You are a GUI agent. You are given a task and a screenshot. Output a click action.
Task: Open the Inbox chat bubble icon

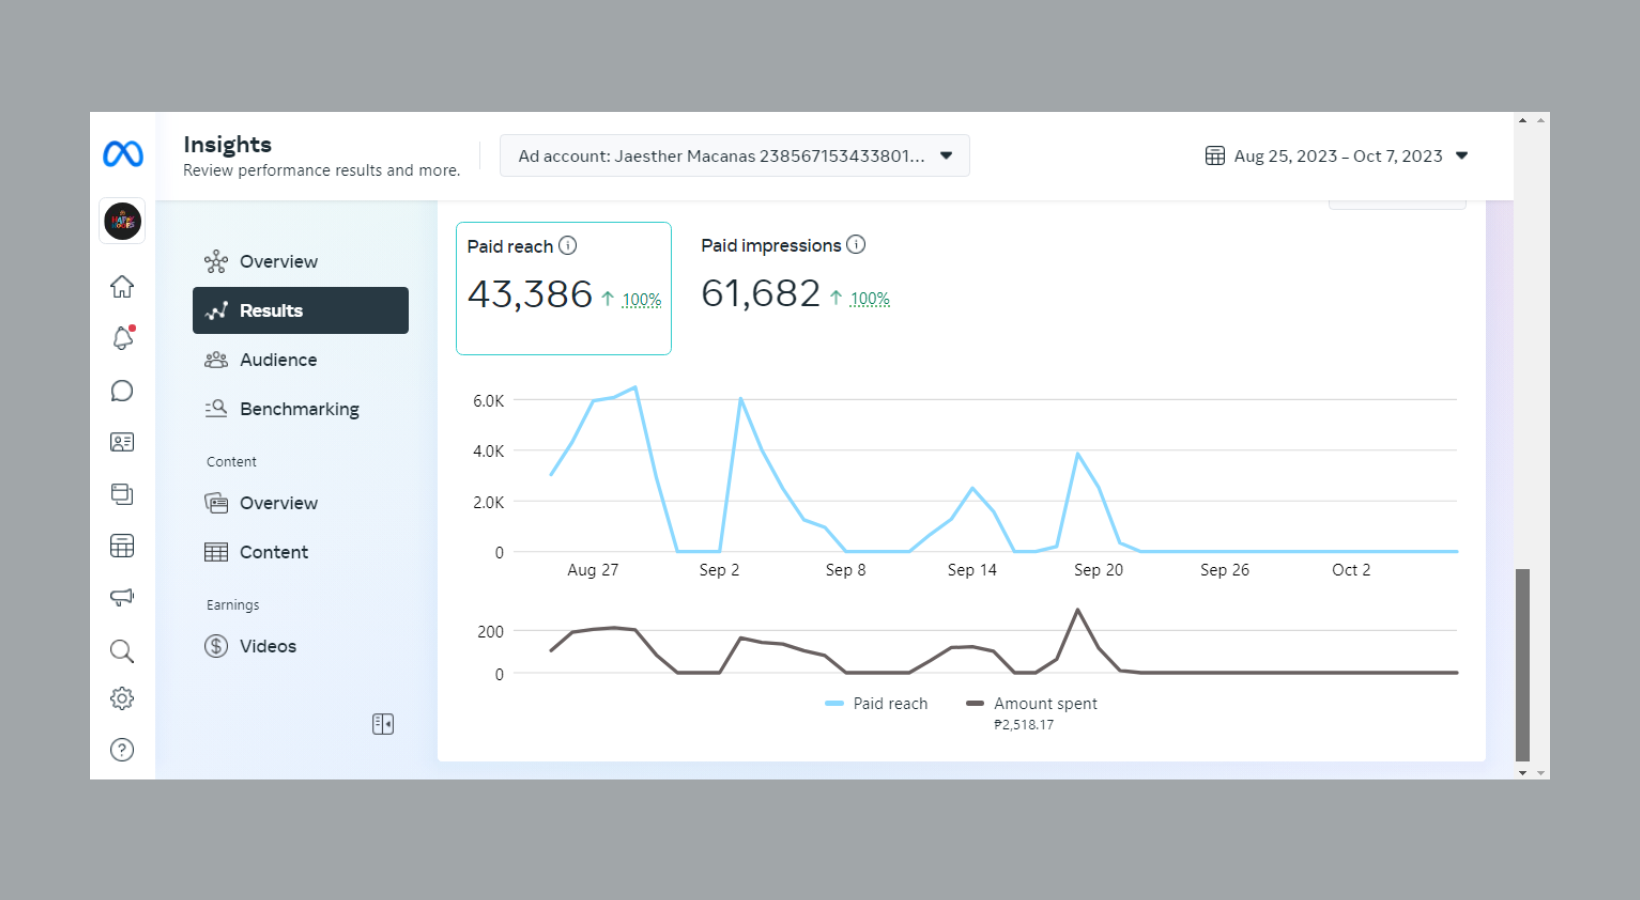point(122,391)
